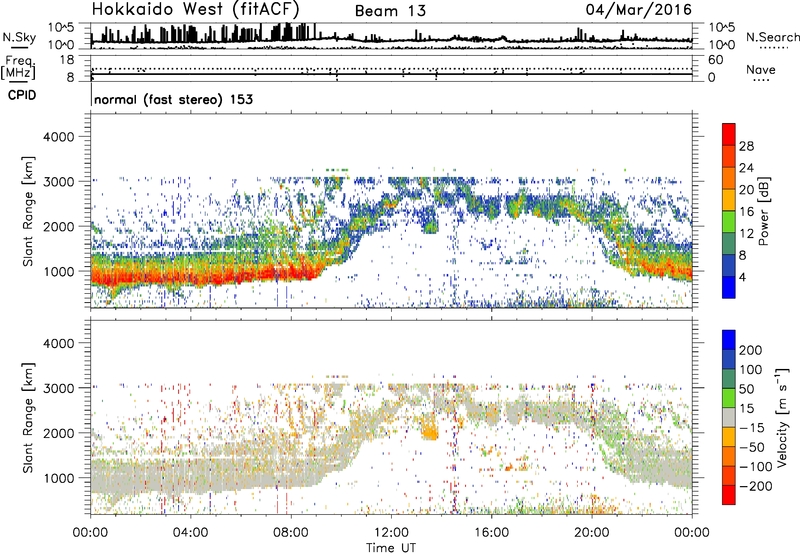
Task: Pick the red bottom segment of Velocity colorbar
Action: click(729, 495)
